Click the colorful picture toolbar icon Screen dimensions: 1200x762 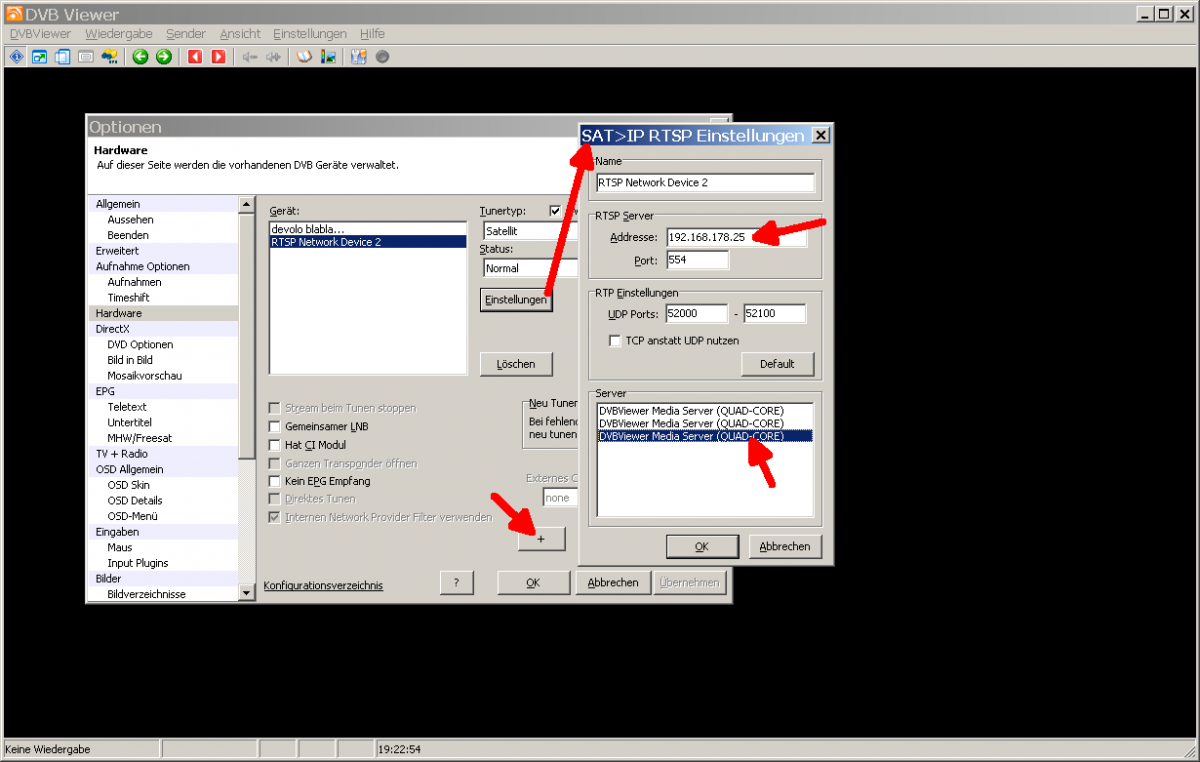(x=328, y=57)
